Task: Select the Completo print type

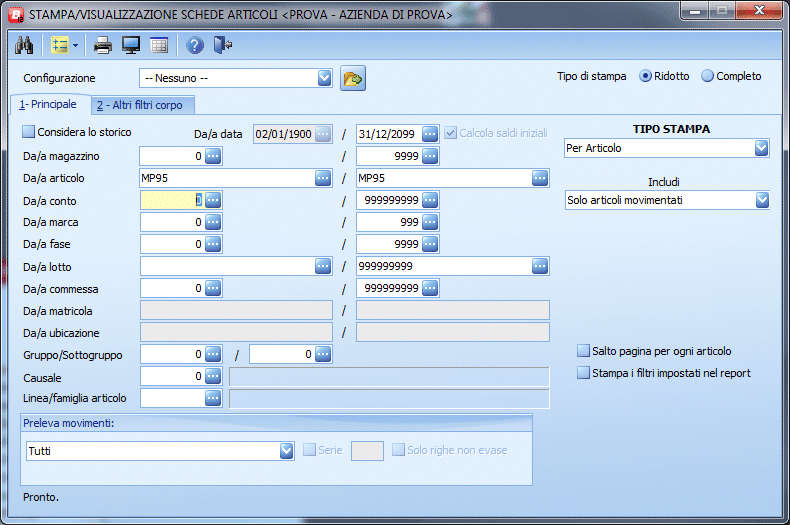Action: [x=707, y=76]
